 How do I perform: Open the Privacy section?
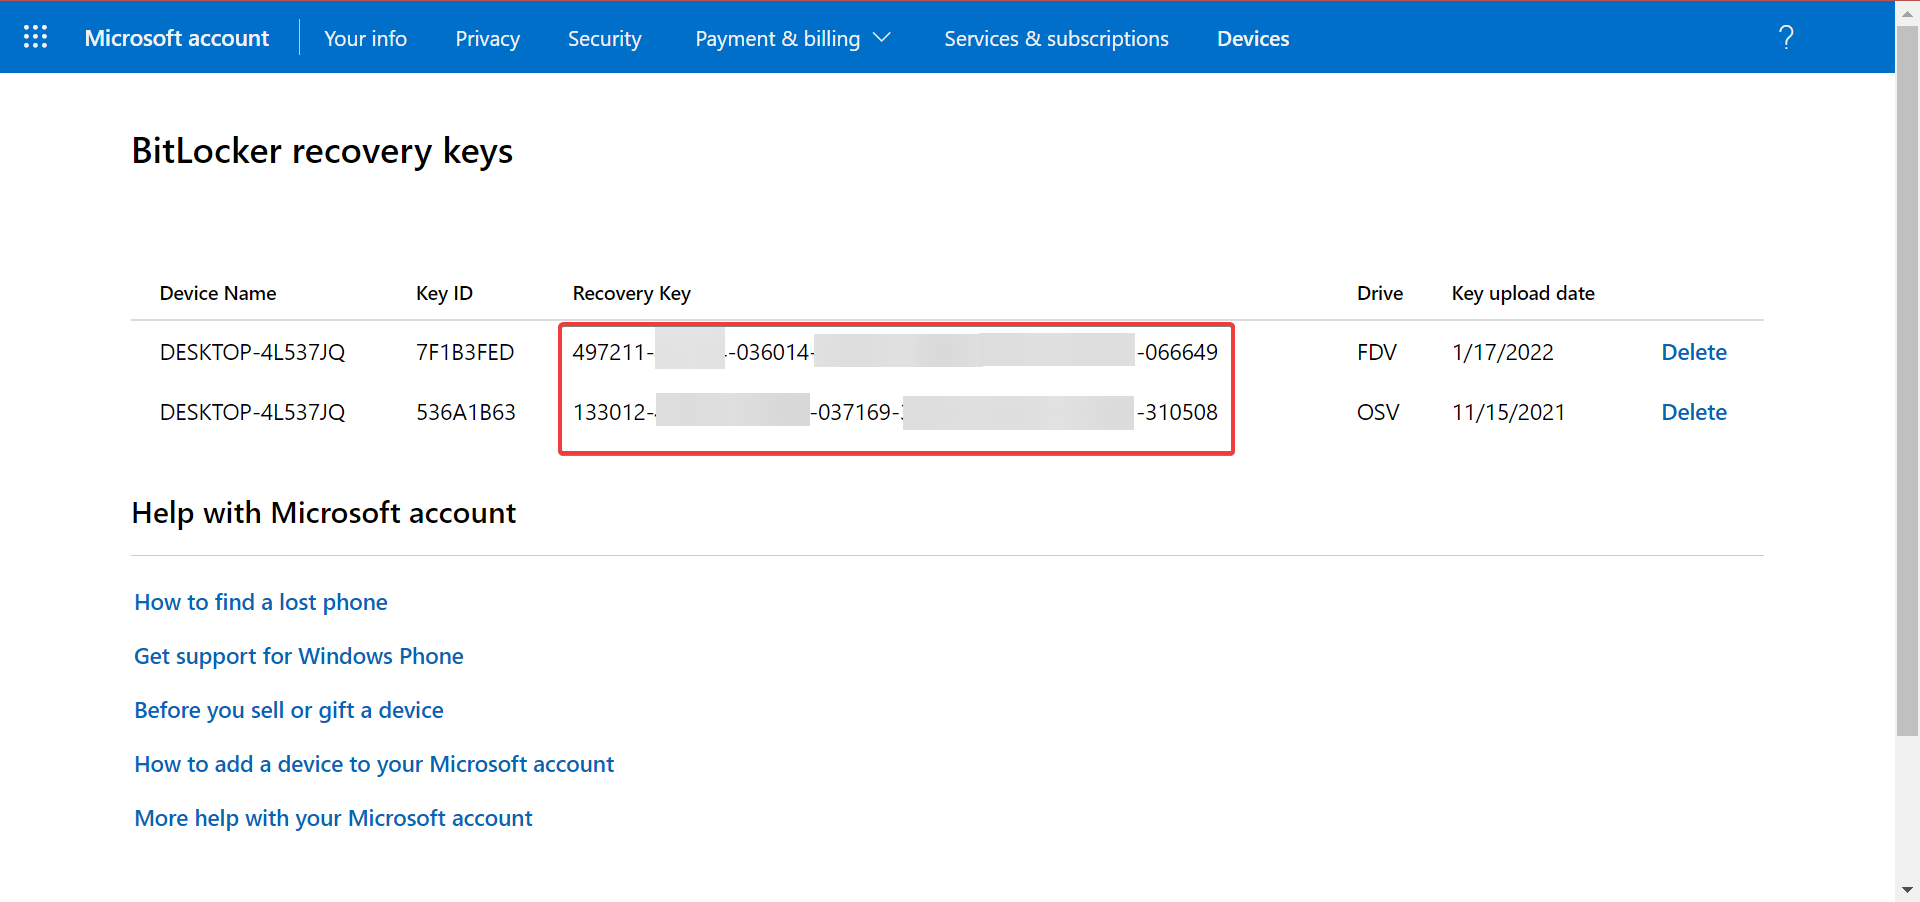pos(487,39)
